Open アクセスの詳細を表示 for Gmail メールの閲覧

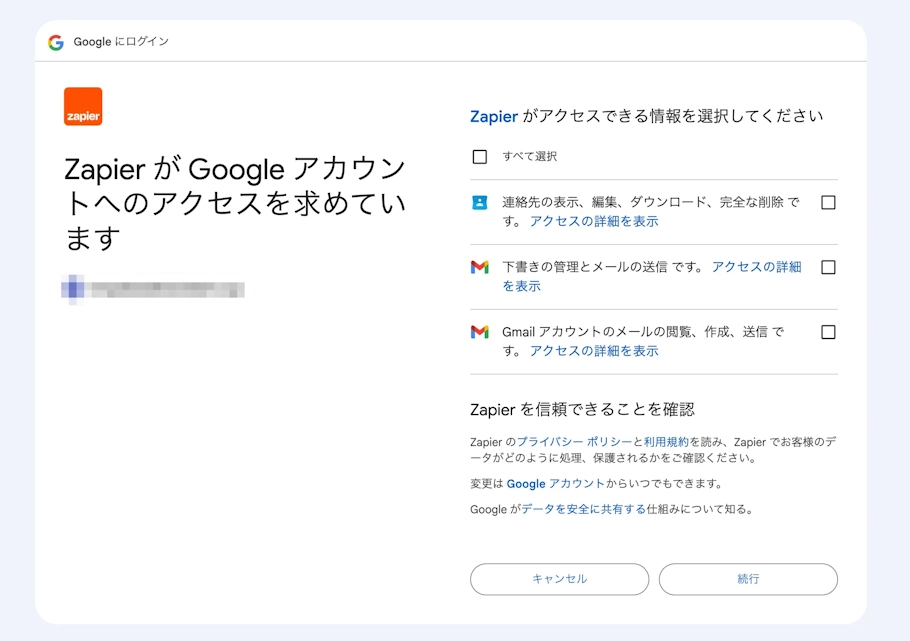(594, 351)
